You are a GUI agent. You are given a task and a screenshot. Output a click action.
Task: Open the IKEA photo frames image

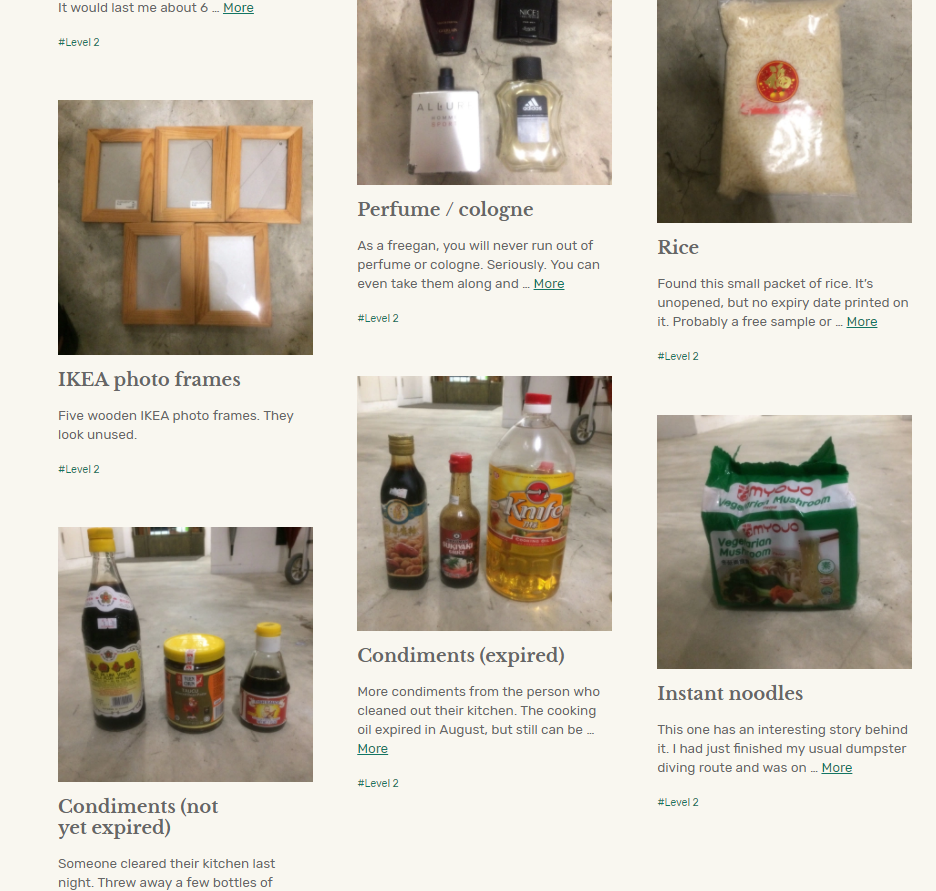coord(185,227)
